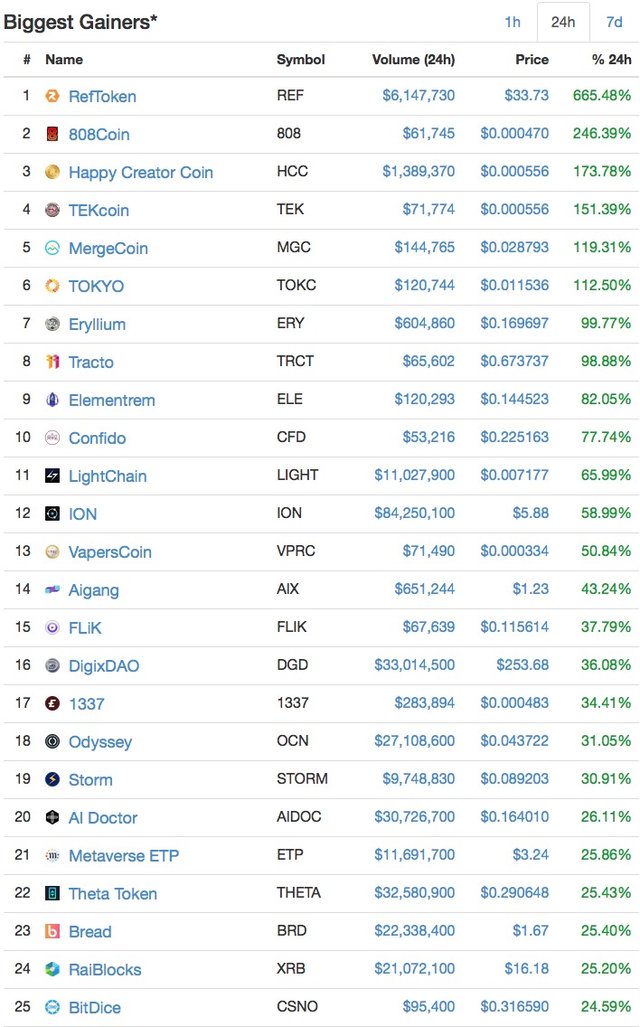Click the Theta Token icon

[53, 894]
